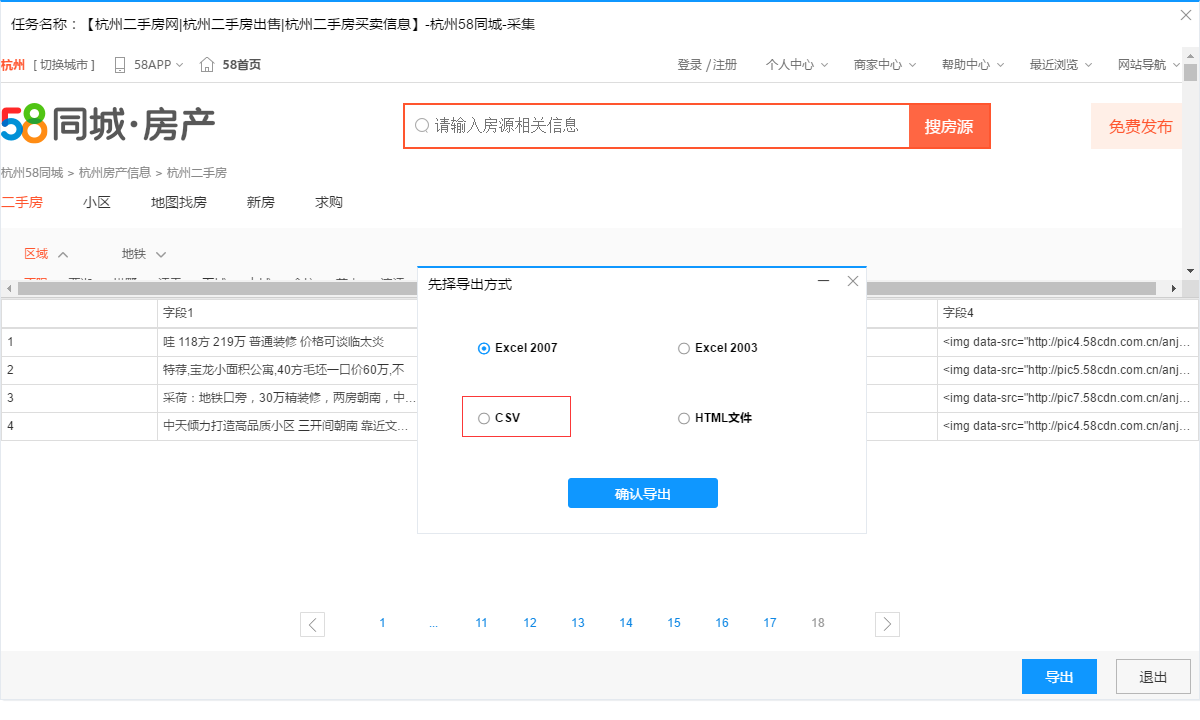The height and width of the screenshot is (720, 1200).
Task: Select row 3 text 采荷：地铁口旁
Action: (x=289, y=398)
